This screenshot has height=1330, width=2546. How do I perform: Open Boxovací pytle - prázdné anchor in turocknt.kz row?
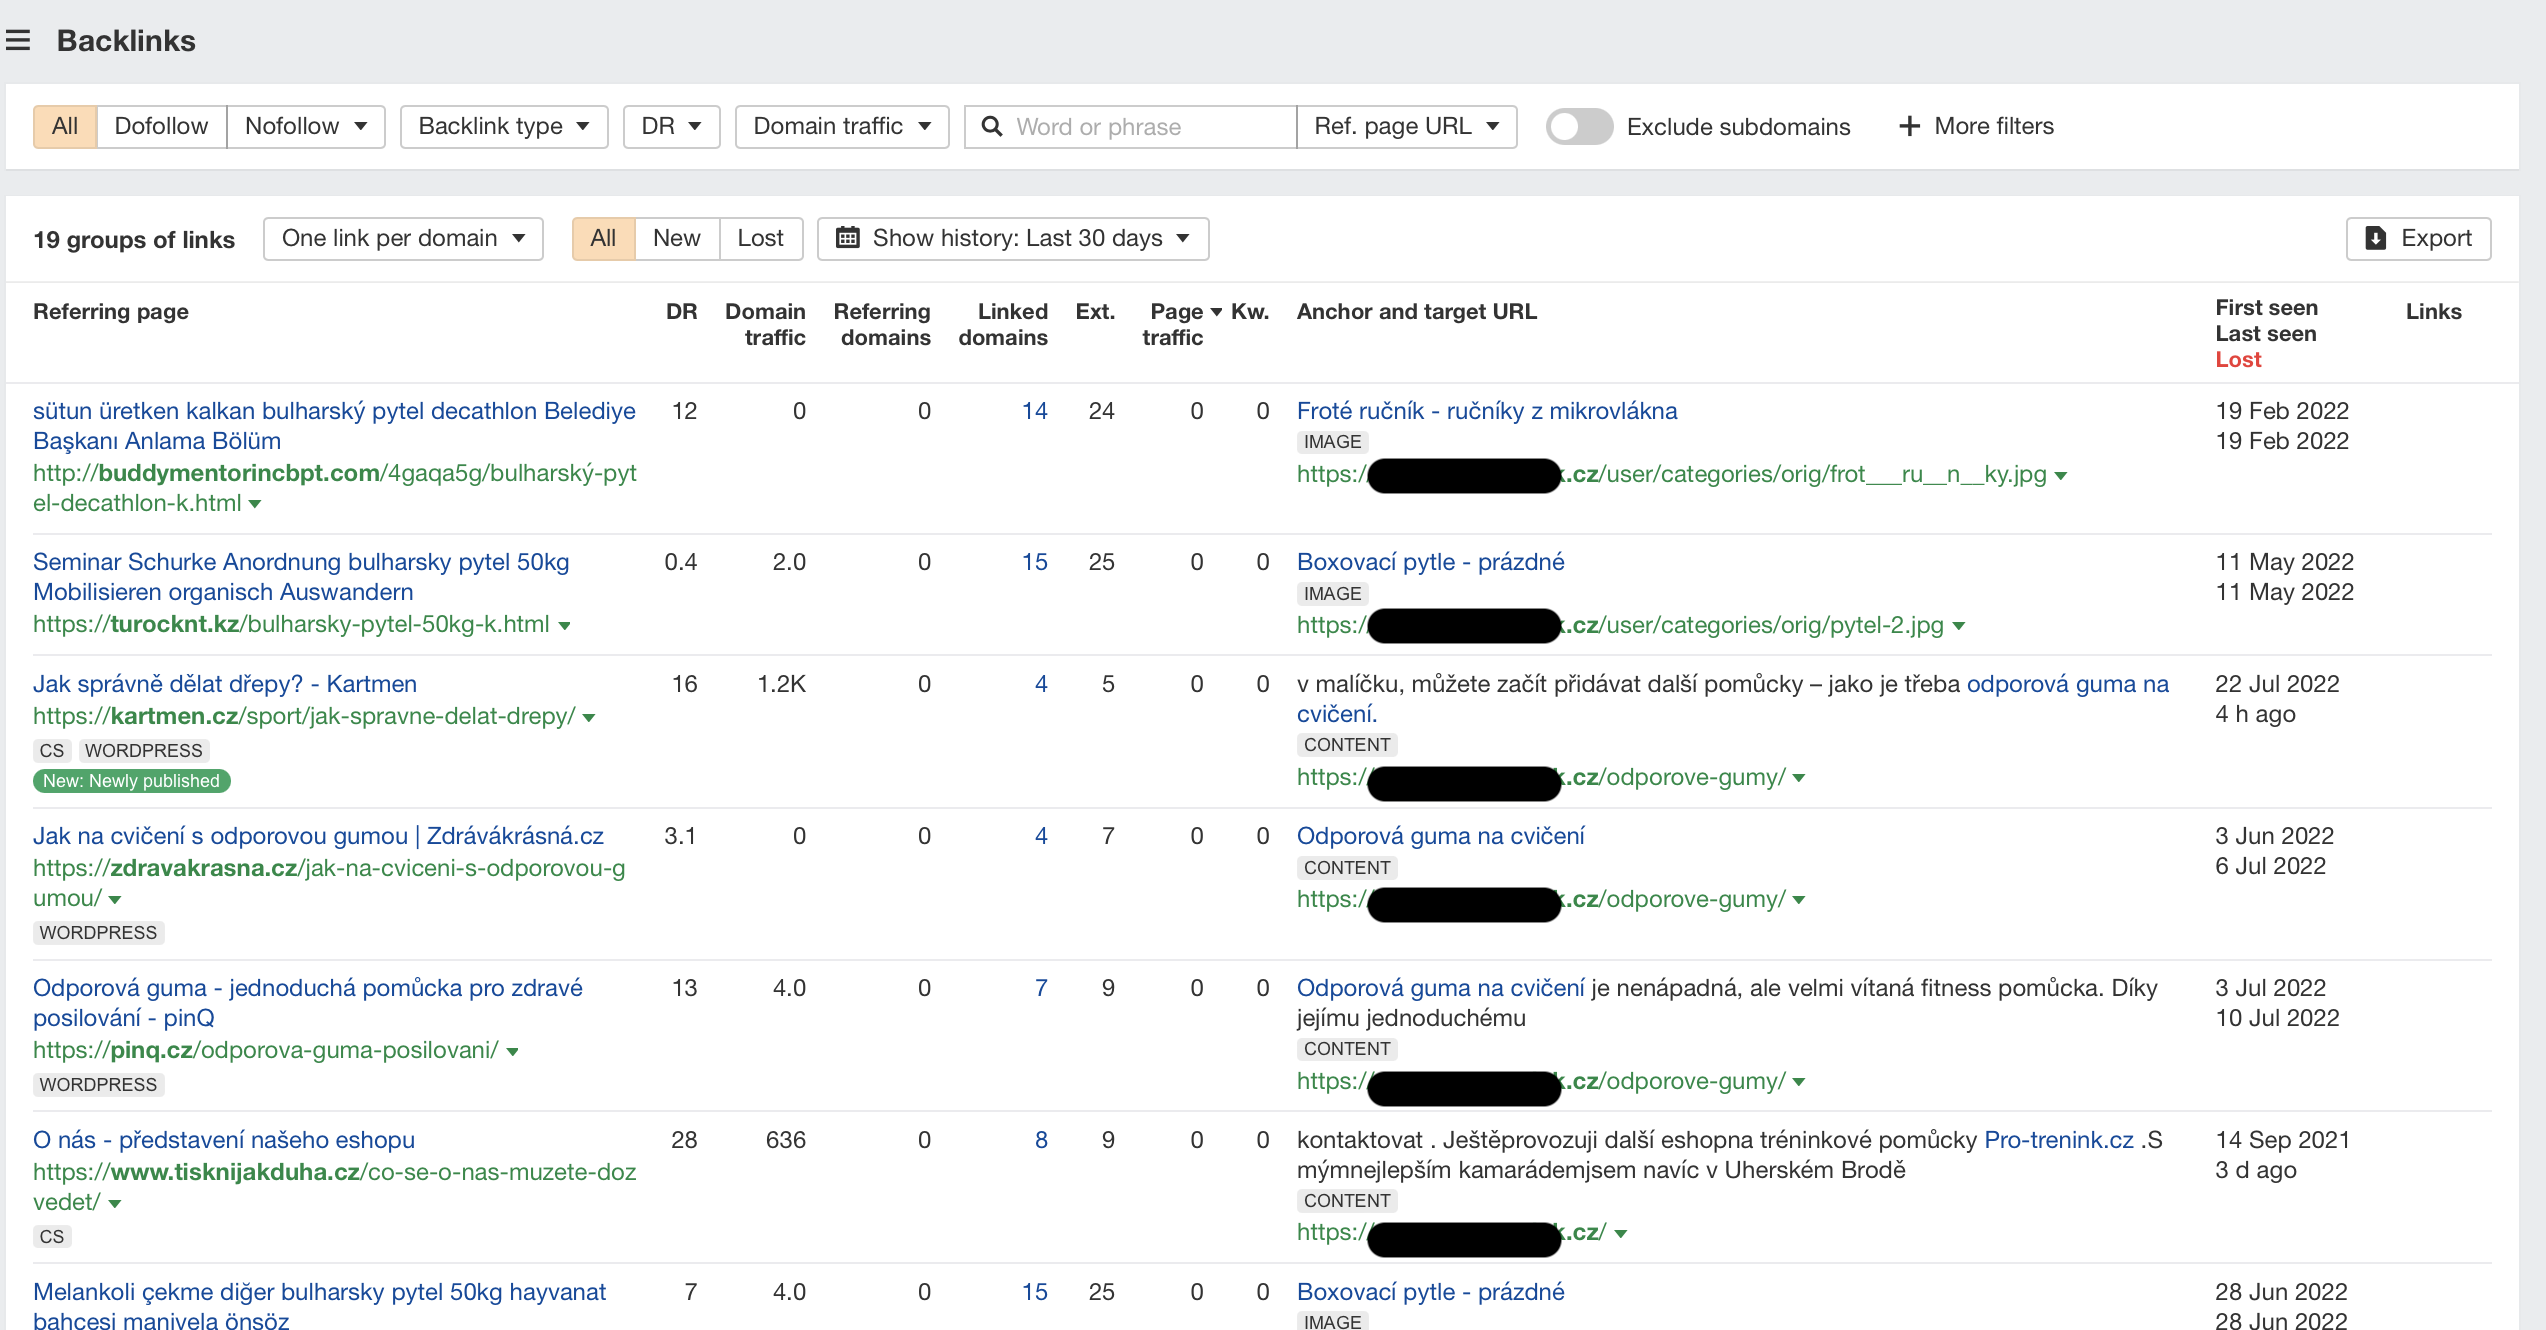tap(1431, 562)
